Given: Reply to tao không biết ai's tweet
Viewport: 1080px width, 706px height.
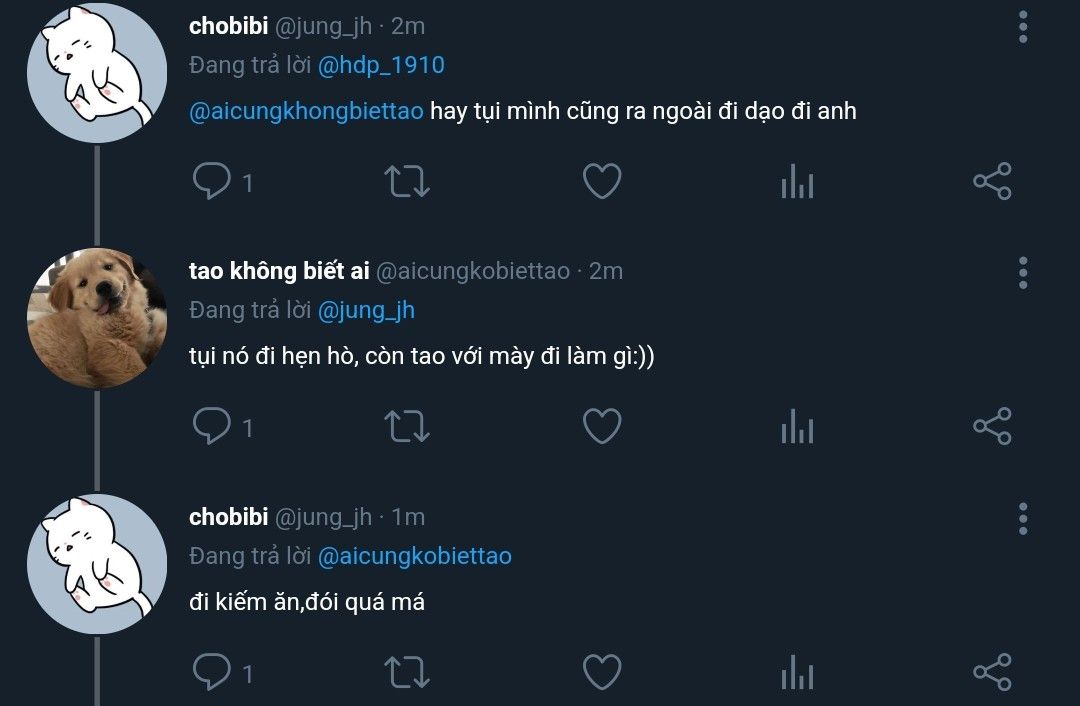Looking at the screenshot, I should click(x=211, y=427).
